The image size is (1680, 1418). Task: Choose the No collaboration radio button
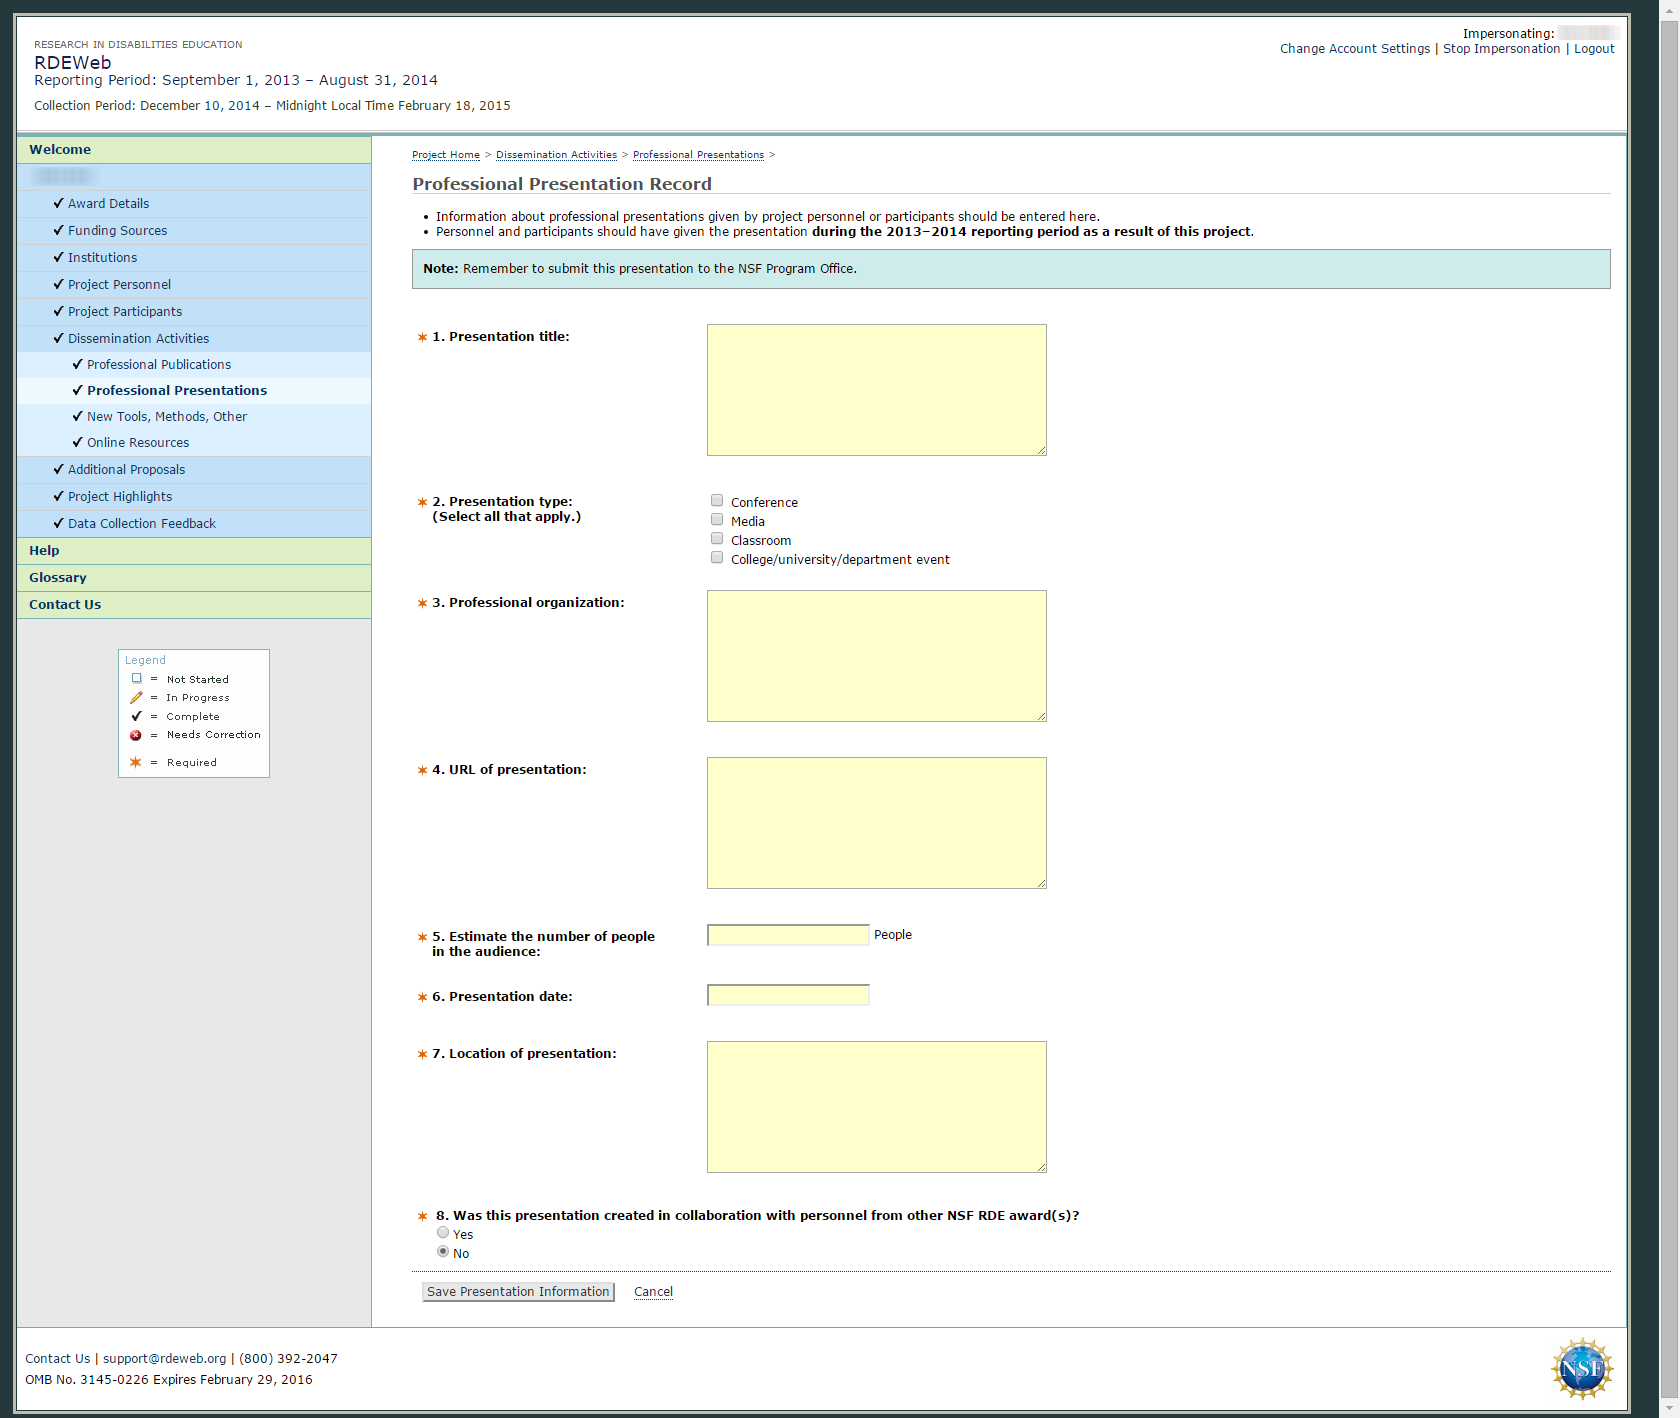click(443, 1252)
